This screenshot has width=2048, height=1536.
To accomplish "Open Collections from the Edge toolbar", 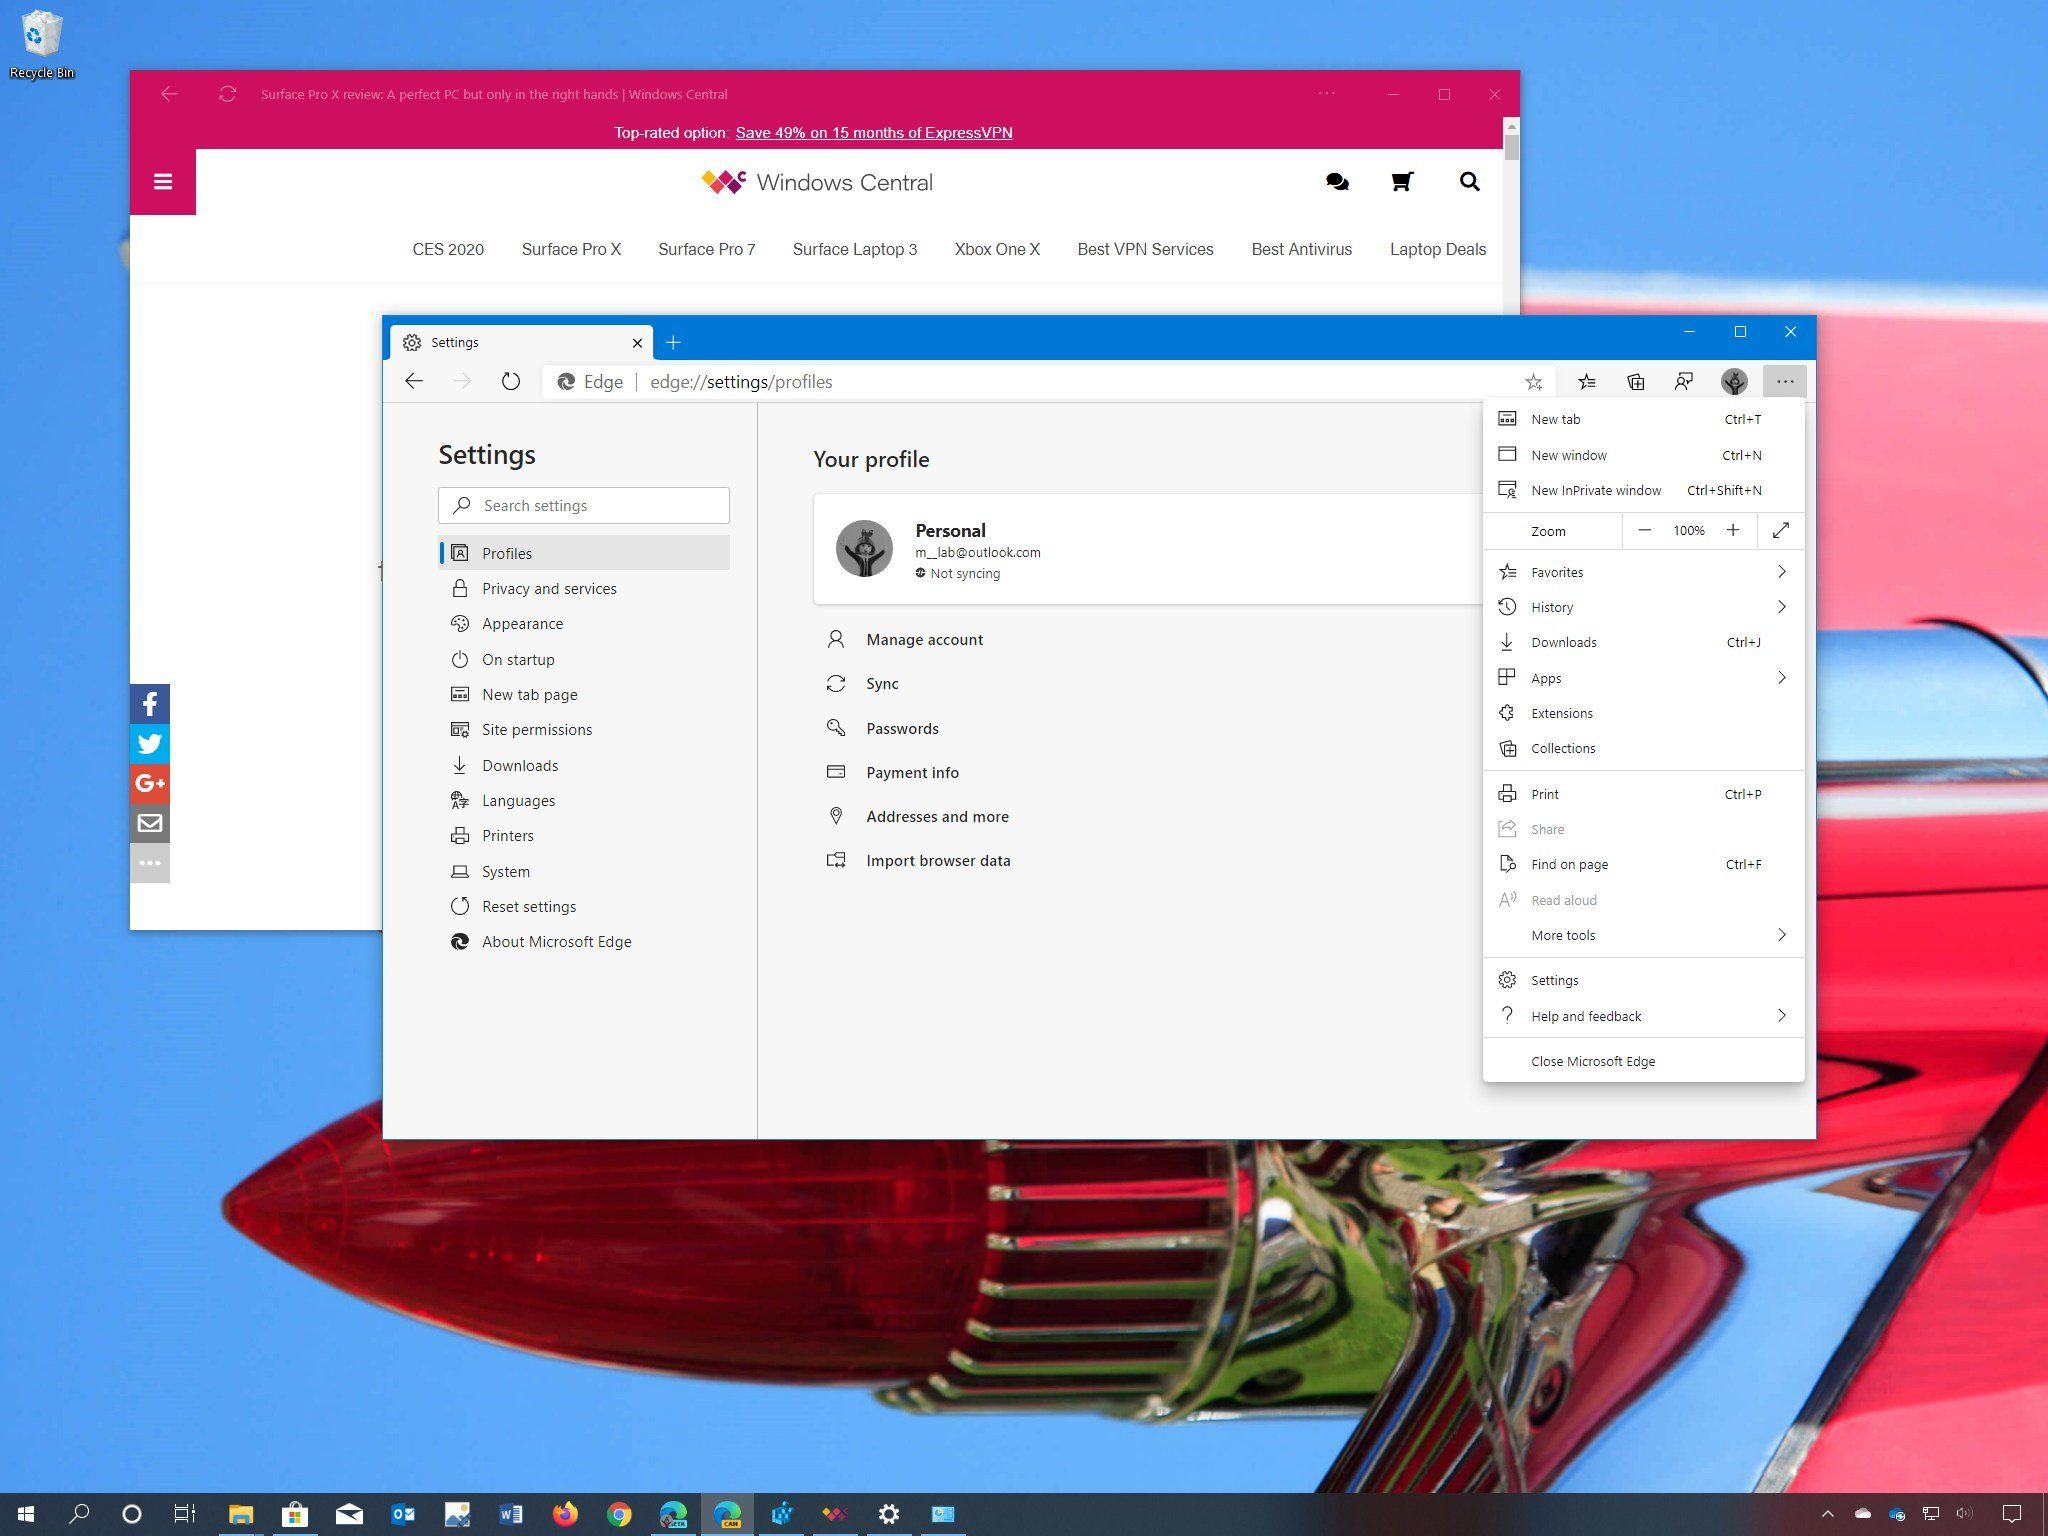I will pos(1636,381).
